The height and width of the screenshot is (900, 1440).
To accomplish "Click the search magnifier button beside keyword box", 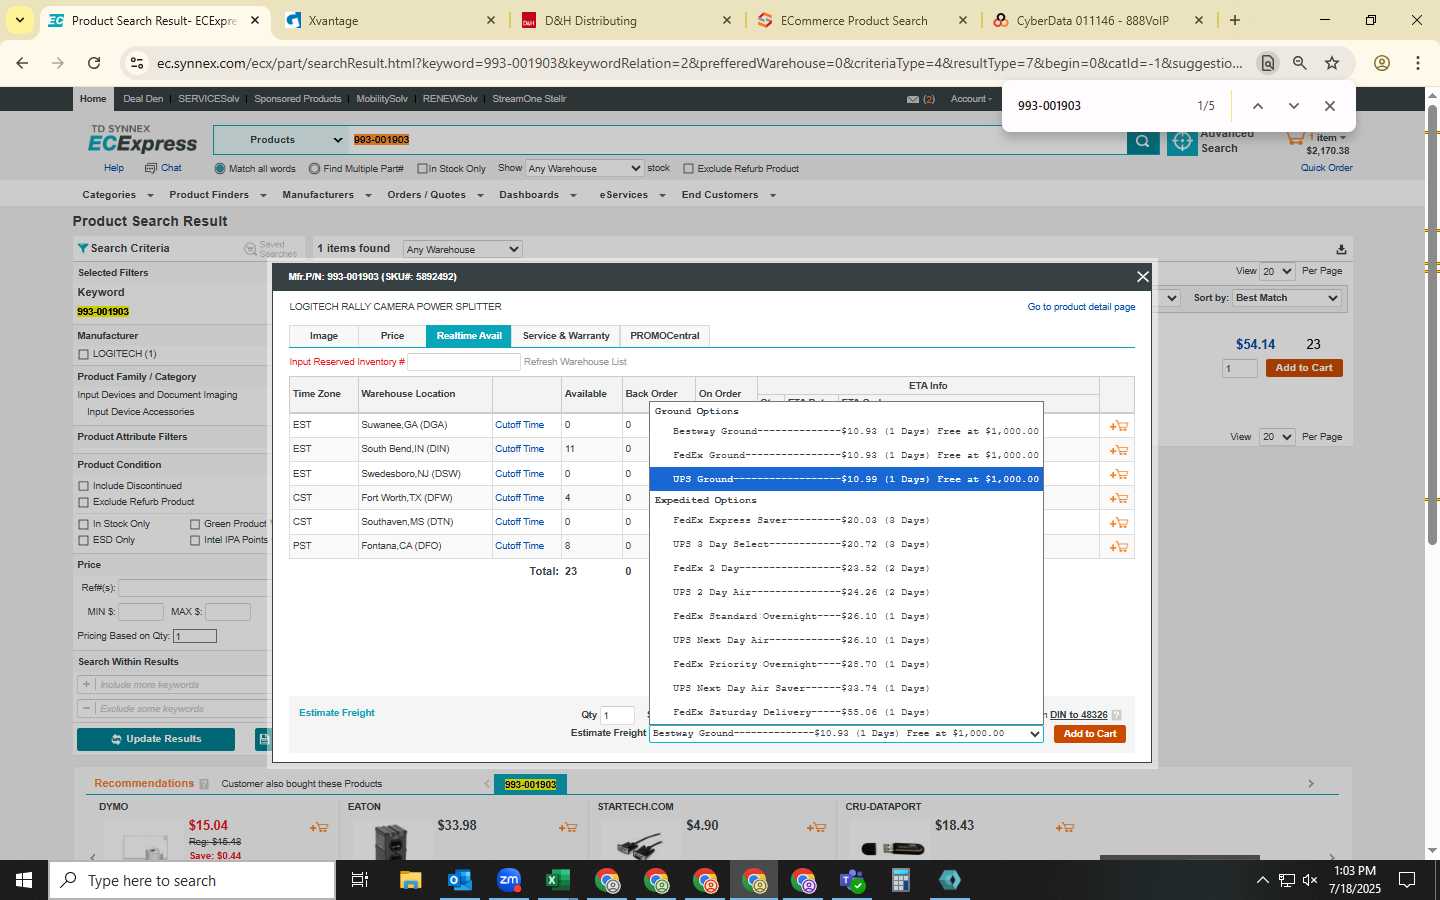I will coord(1142,141).
